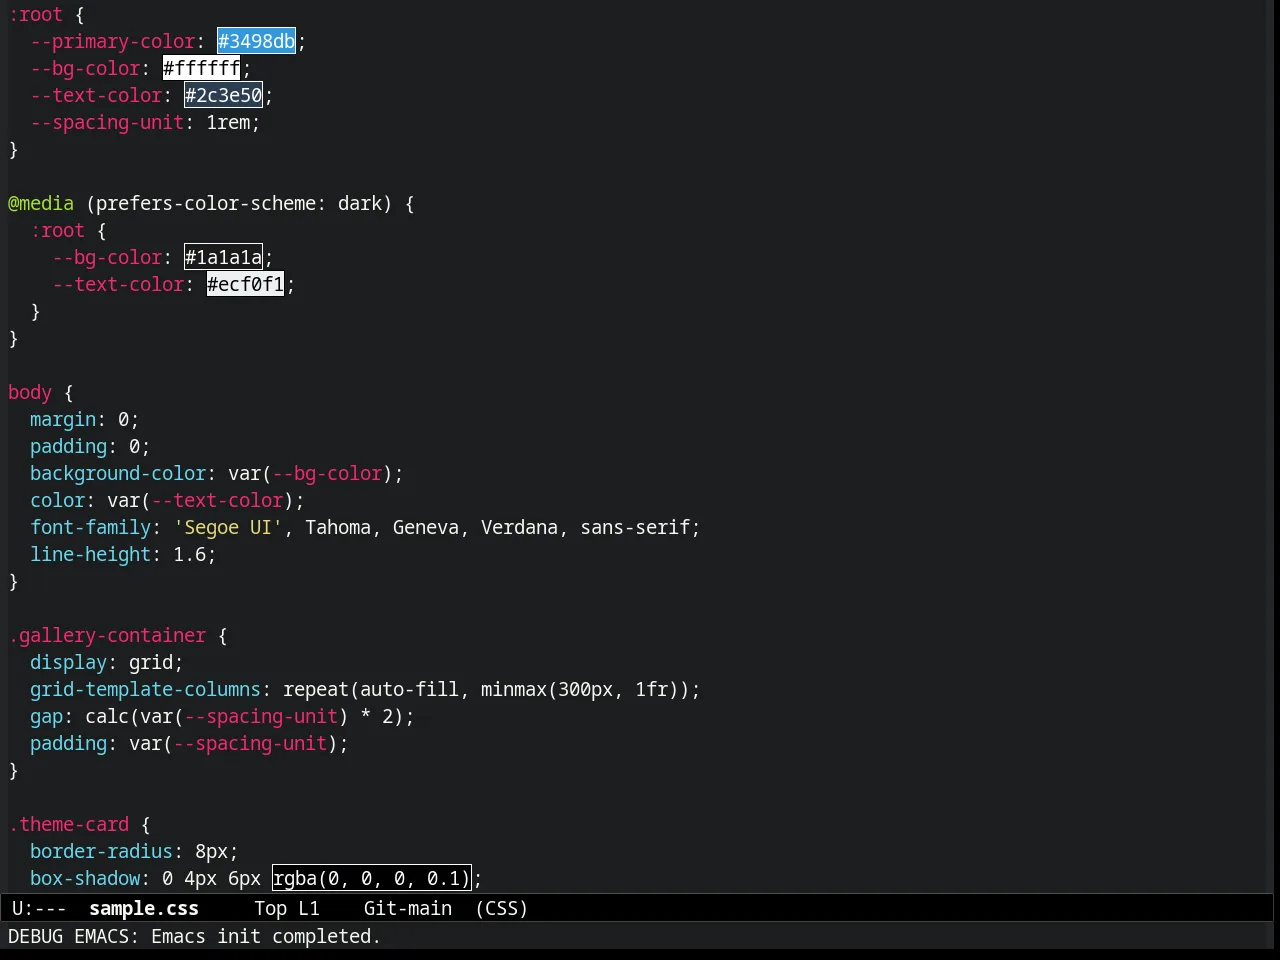1280x960 pixels.
Task: Click the line-height property
Action: [90, 554]
